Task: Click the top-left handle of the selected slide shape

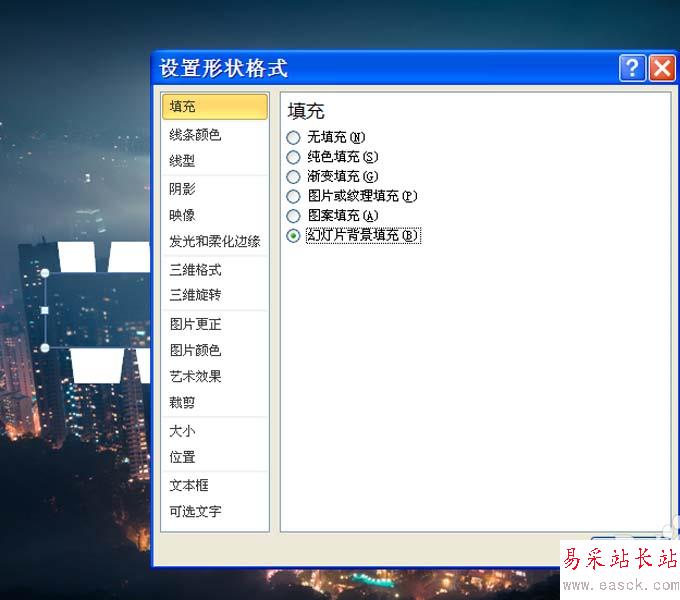Action: pos(45,273)
